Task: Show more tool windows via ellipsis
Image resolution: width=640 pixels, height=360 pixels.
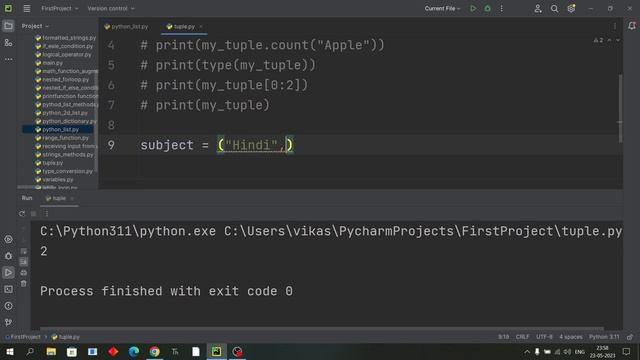Action: coord(8,60)
